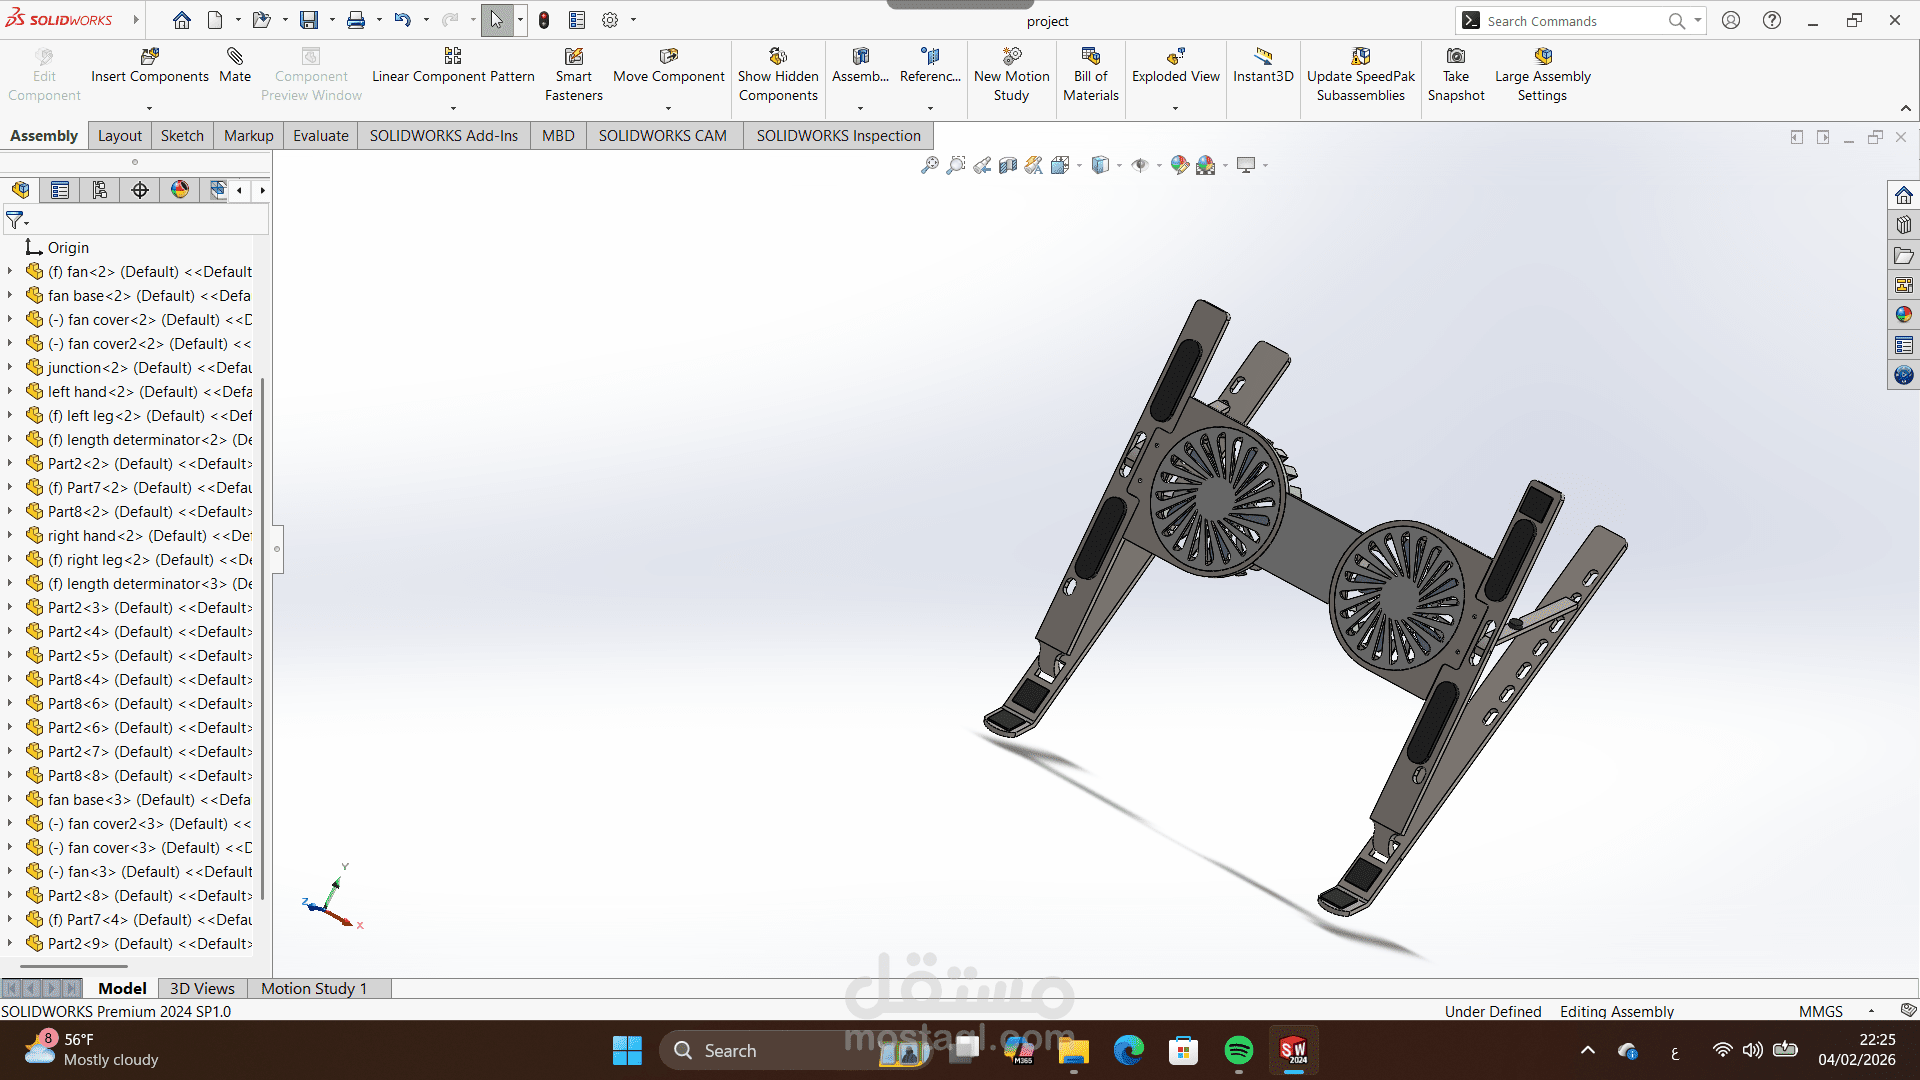
Task: Expand the right leg<2> component node
Action: [10, 559]
